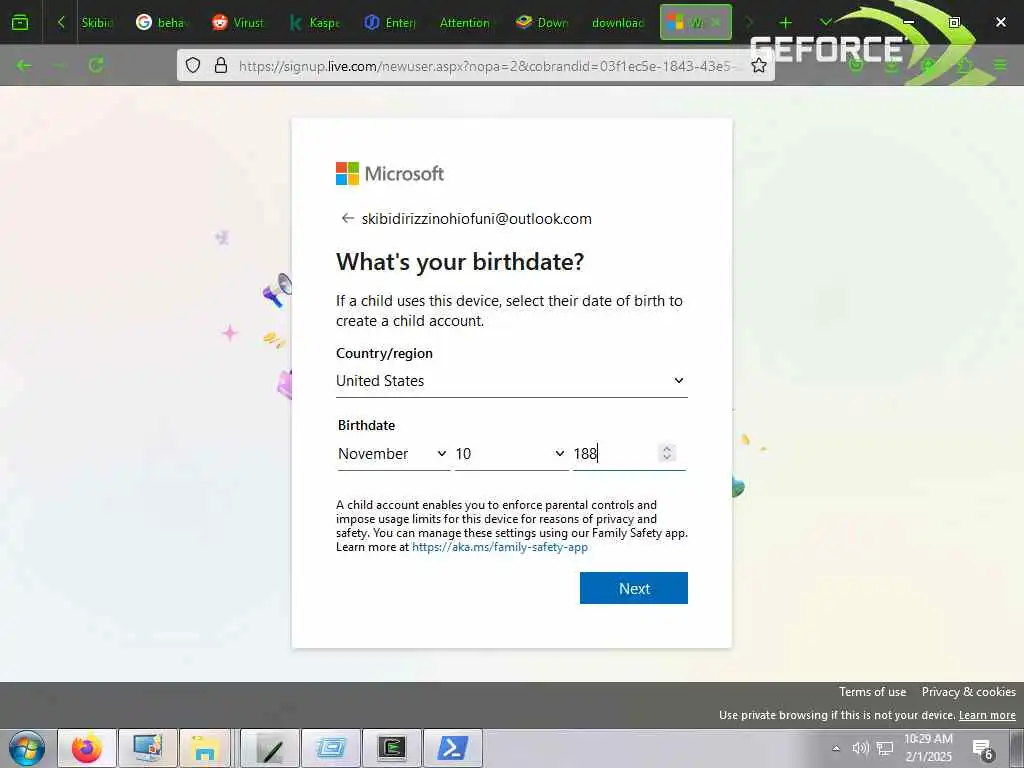The image size is (1024, 768).
Task: Open the computer monitor taskbar app
Action: pyautogui.click(x=148, y=748)
